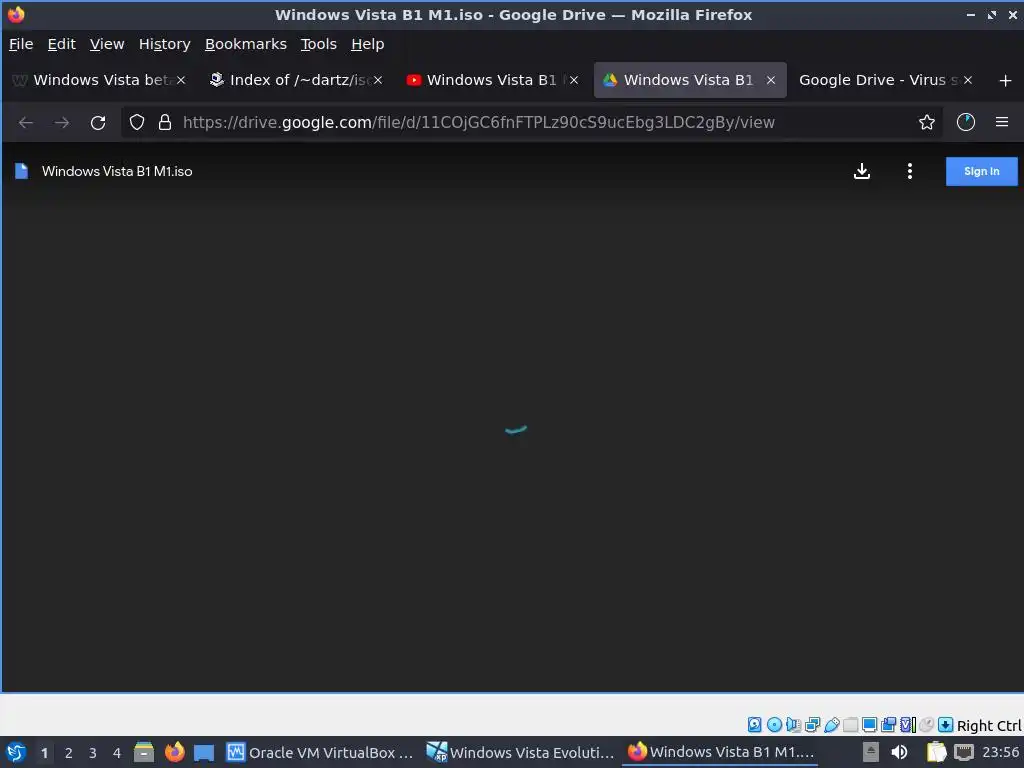Switch to virtual desktop 2

pyautogui.click(x=69, y=753)
